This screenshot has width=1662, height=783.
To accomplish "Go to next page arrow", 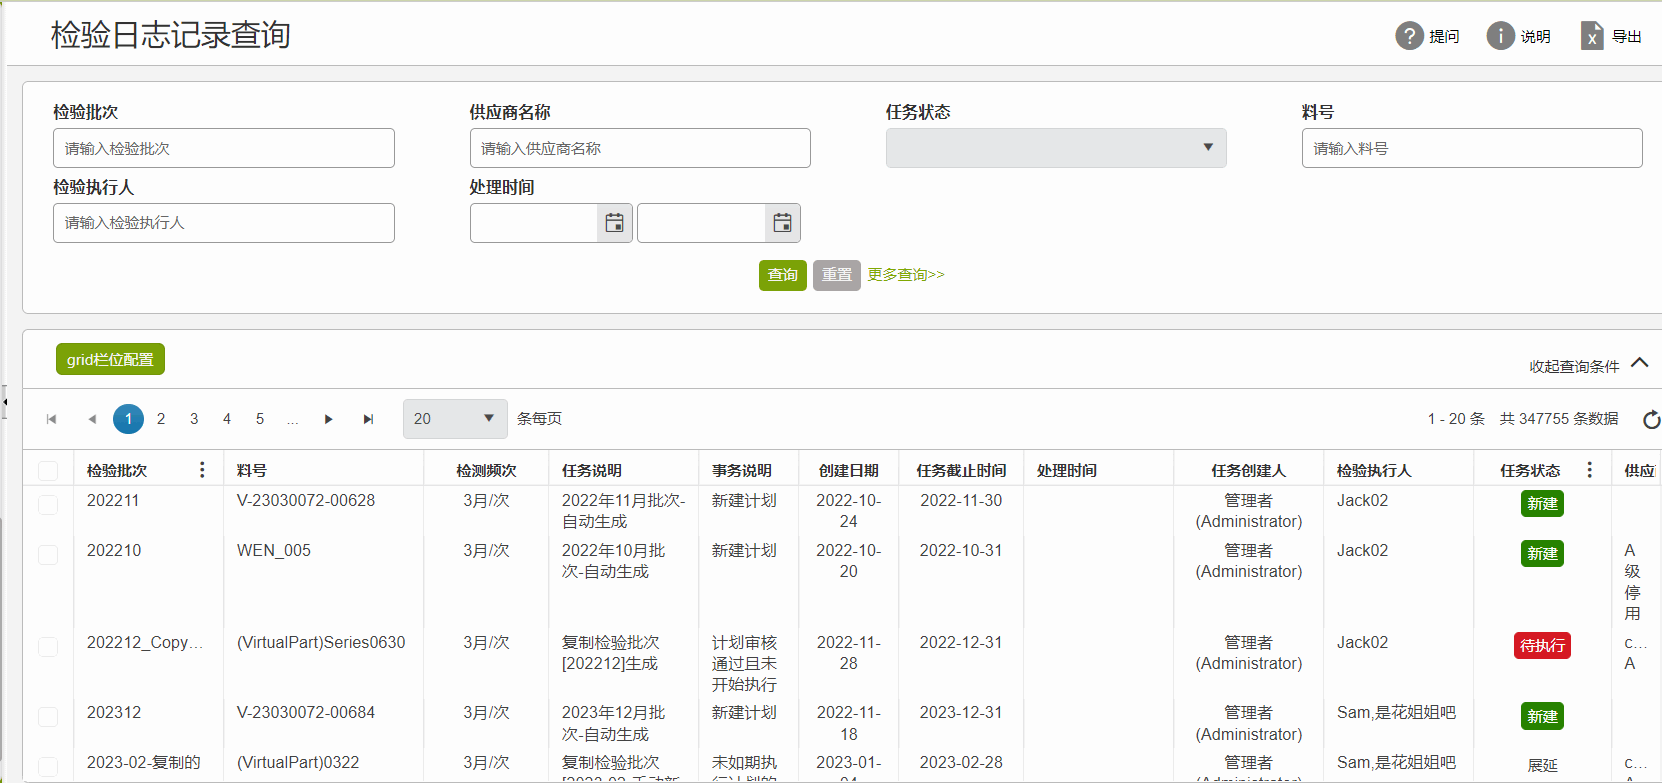I will [328, 419].
